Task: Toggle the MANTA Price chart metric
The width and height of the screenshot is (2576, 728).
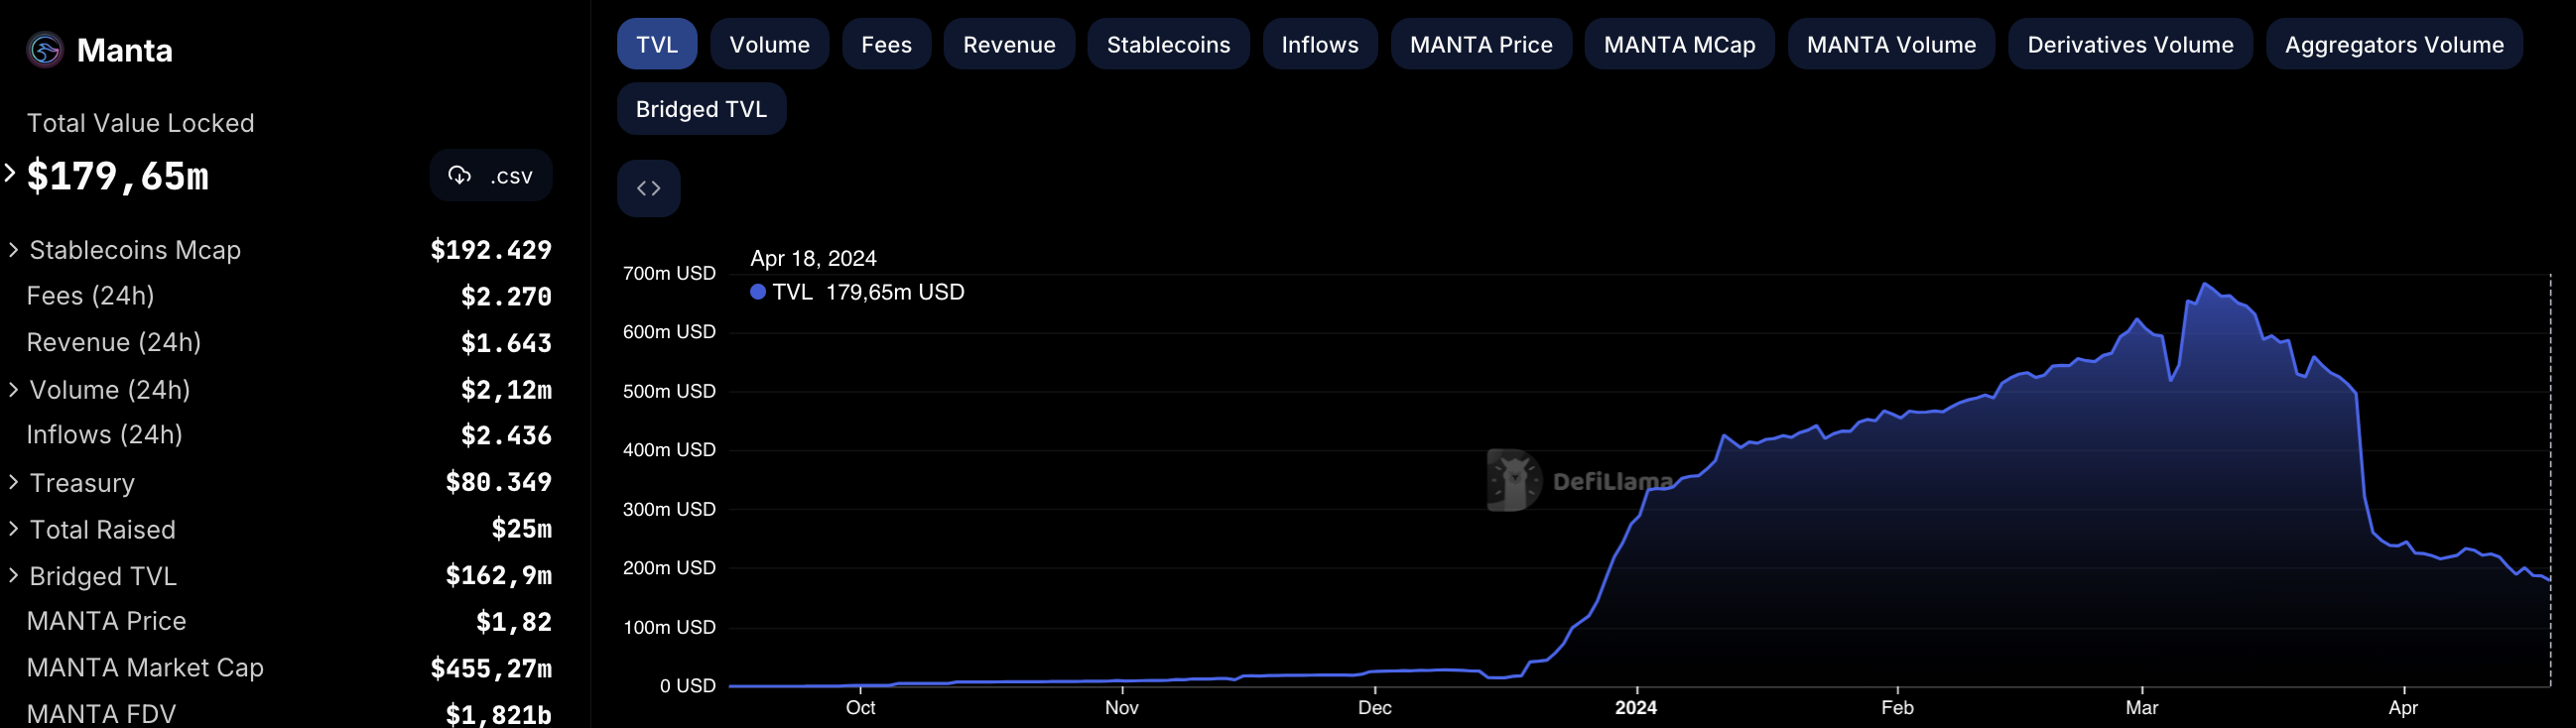Action: 1481,45
